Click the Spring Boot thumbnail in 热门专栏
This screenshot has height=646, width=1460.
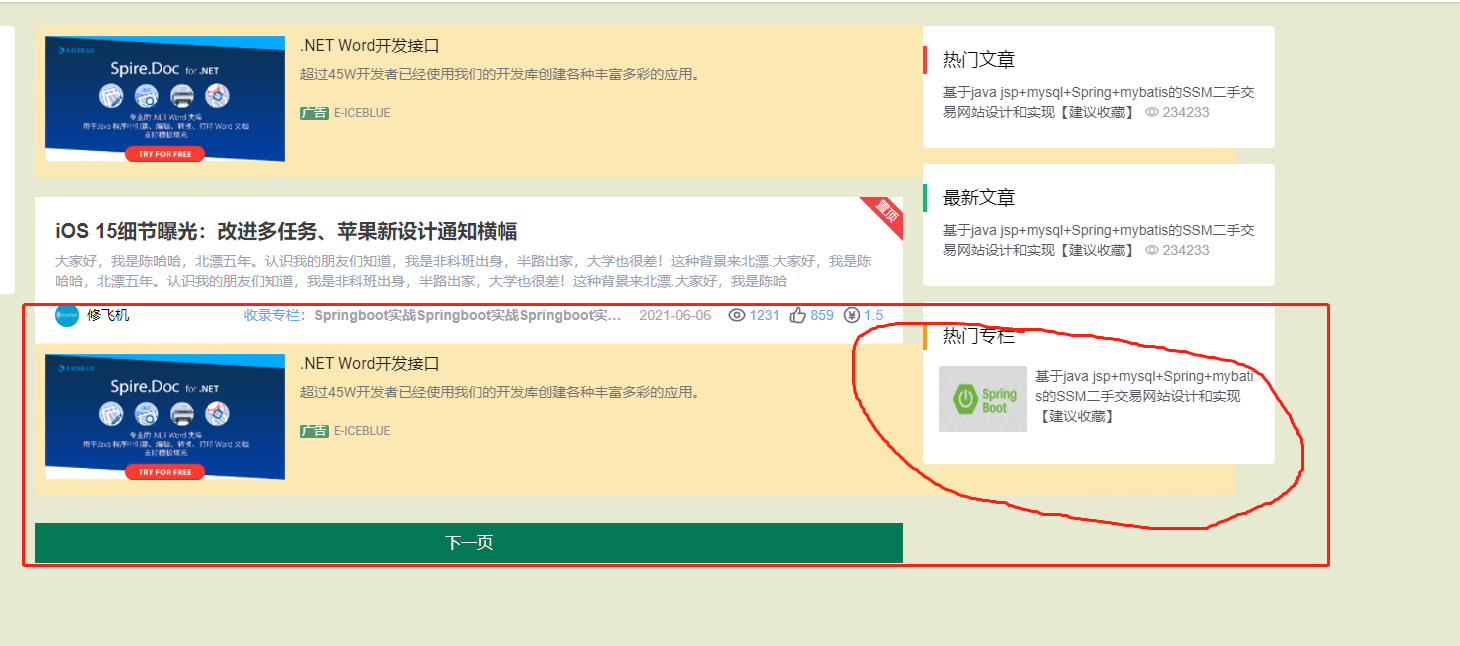click(983, 398)
